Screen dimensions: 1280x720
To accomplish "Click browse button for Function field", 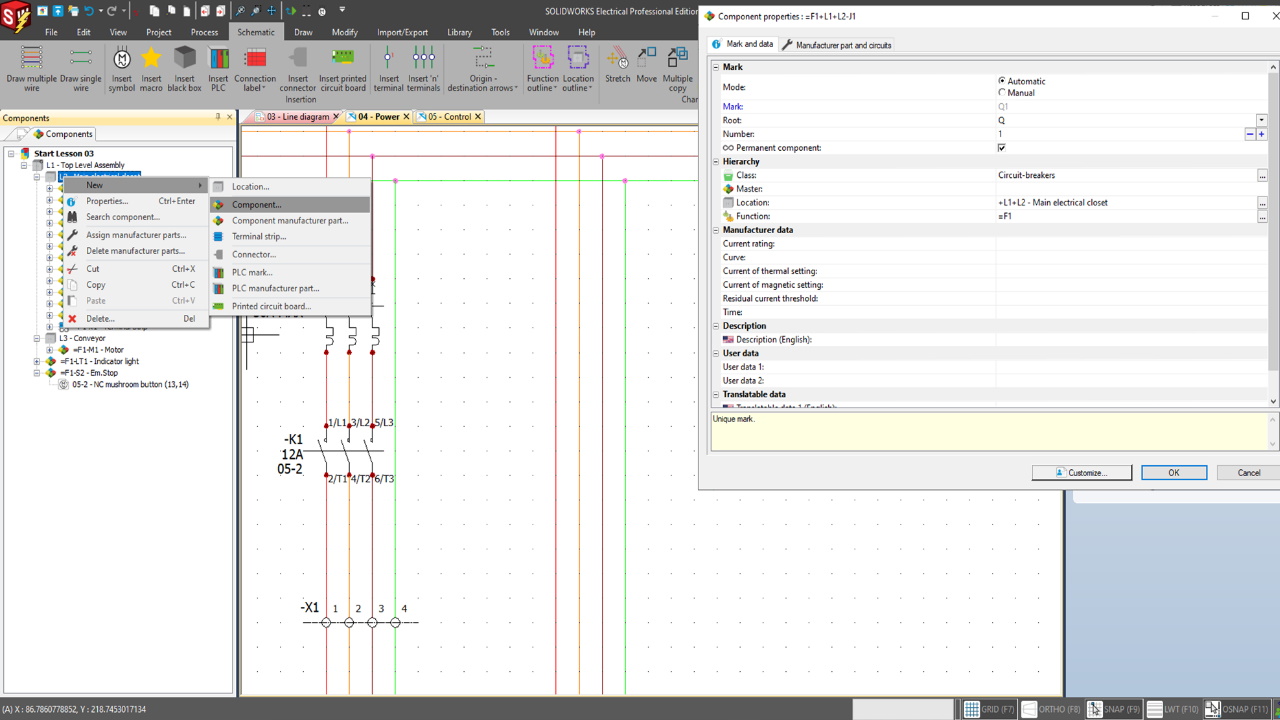I will tap(1262, 216).
